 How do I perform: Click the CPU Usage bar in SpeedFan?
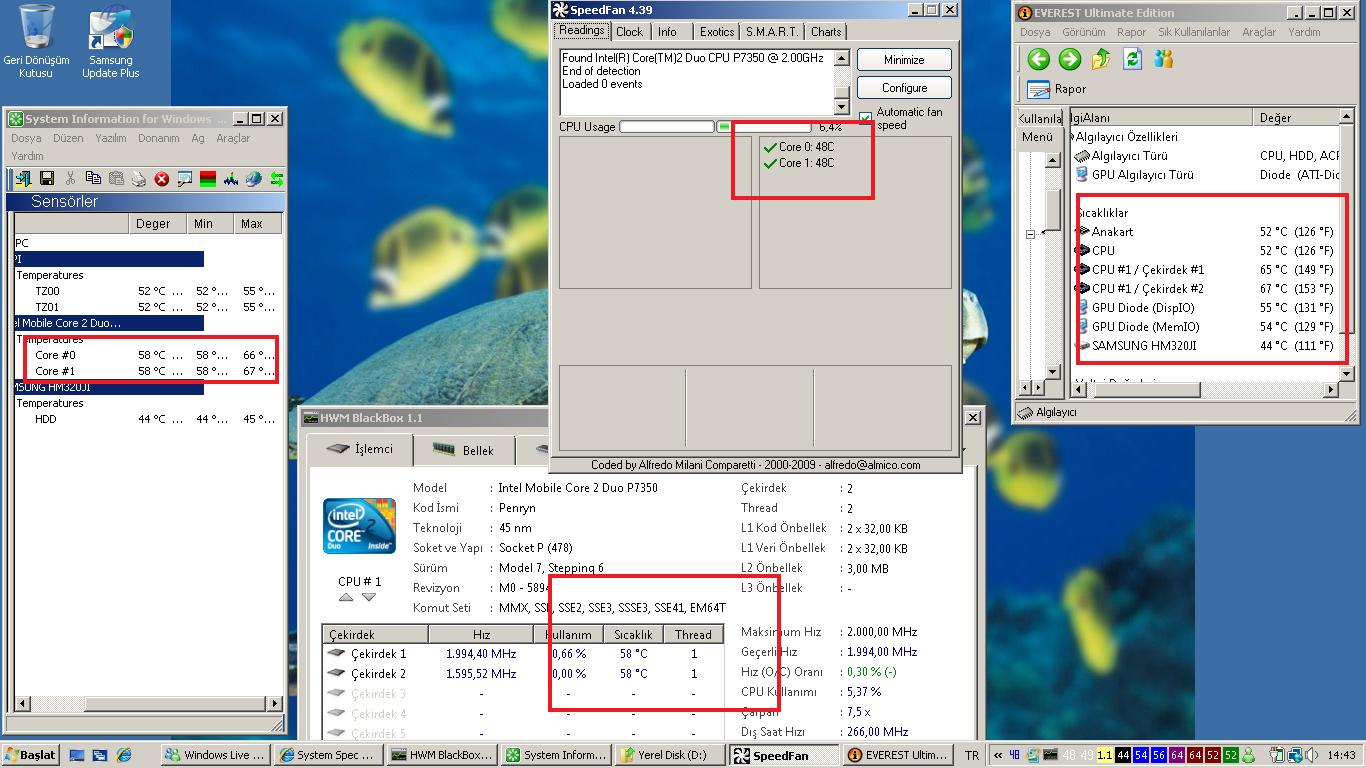click(x=715, y=127)
